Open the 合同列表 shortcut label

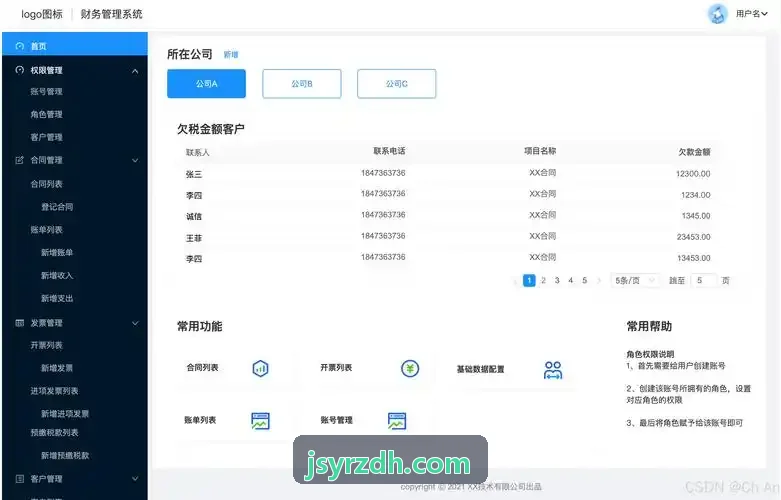202,368
